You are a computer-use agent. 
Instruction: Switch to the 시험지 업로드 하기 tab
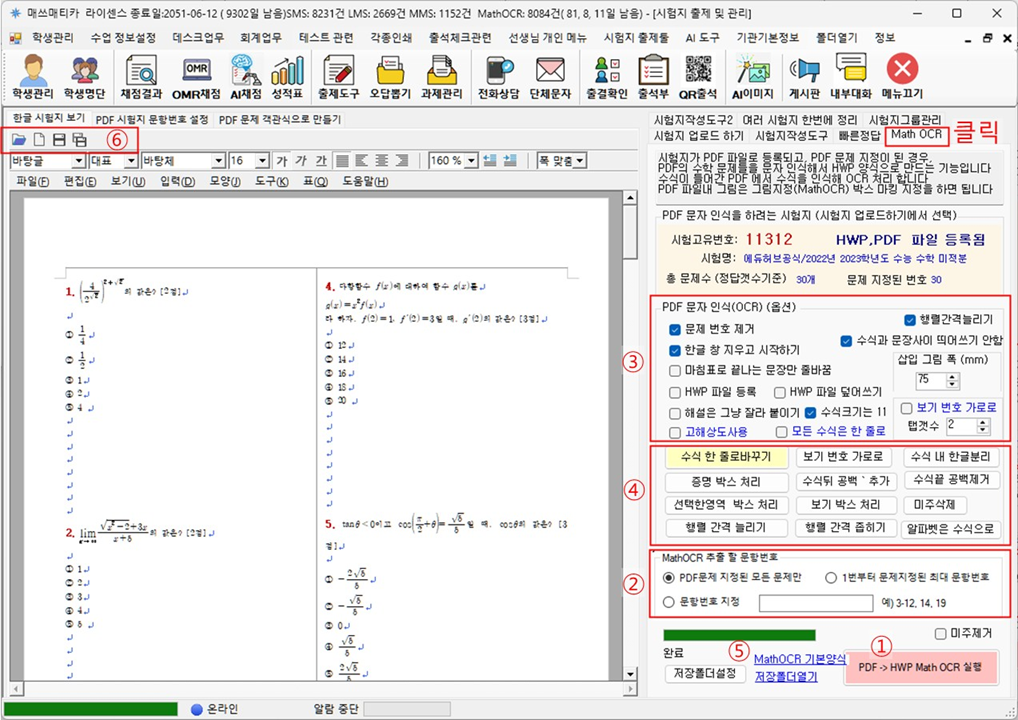click(x=697, y=135)
